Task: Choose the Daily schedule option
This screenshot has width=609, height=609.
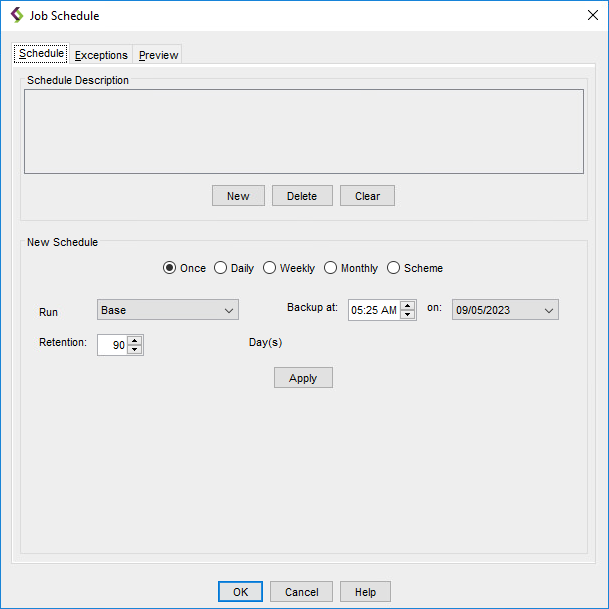Action: (220, 268)
